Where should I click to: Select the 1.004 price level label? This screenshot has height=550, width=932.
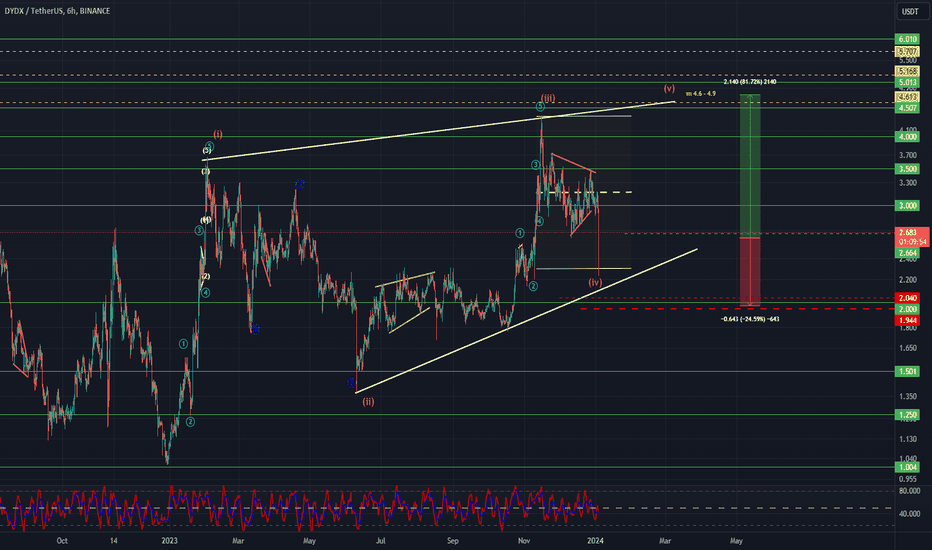click(908, 467)
